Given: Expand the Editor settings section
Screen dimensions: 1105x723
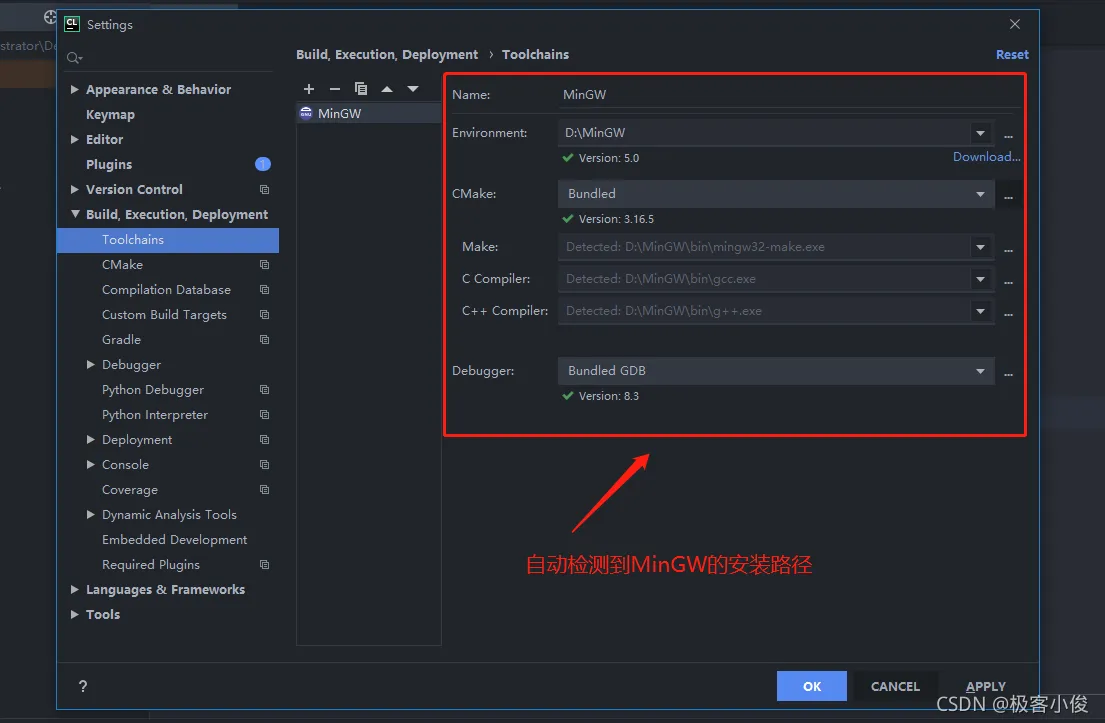Looking at the screenshot, I should click(x=75, y=140).
